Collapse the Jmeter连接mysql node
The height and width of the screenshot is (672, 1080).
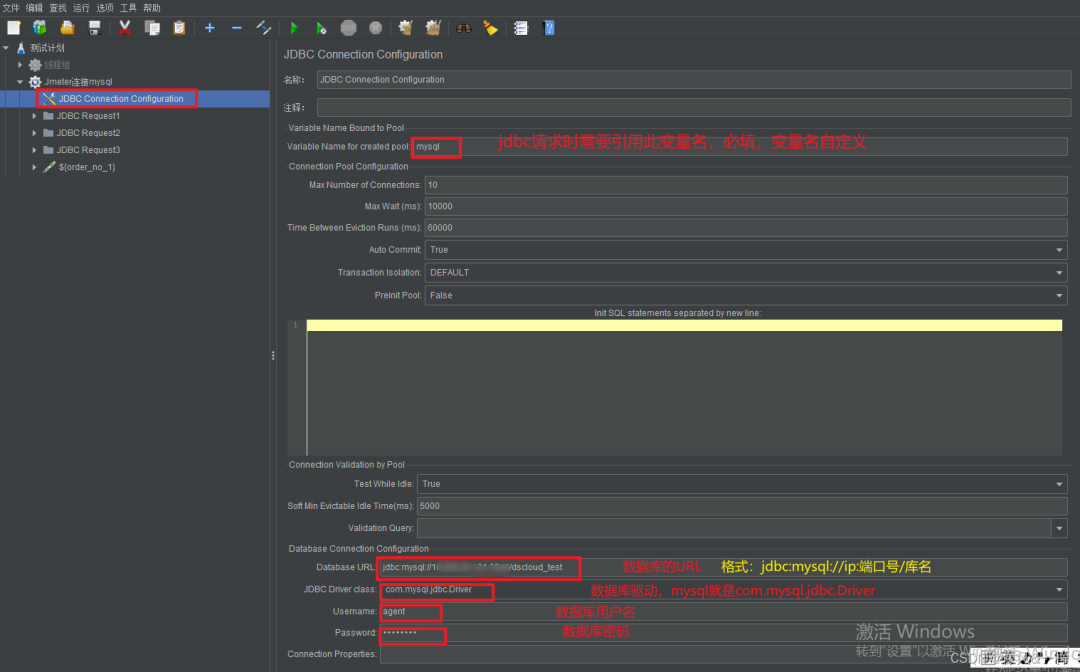[x=20, y=81]
